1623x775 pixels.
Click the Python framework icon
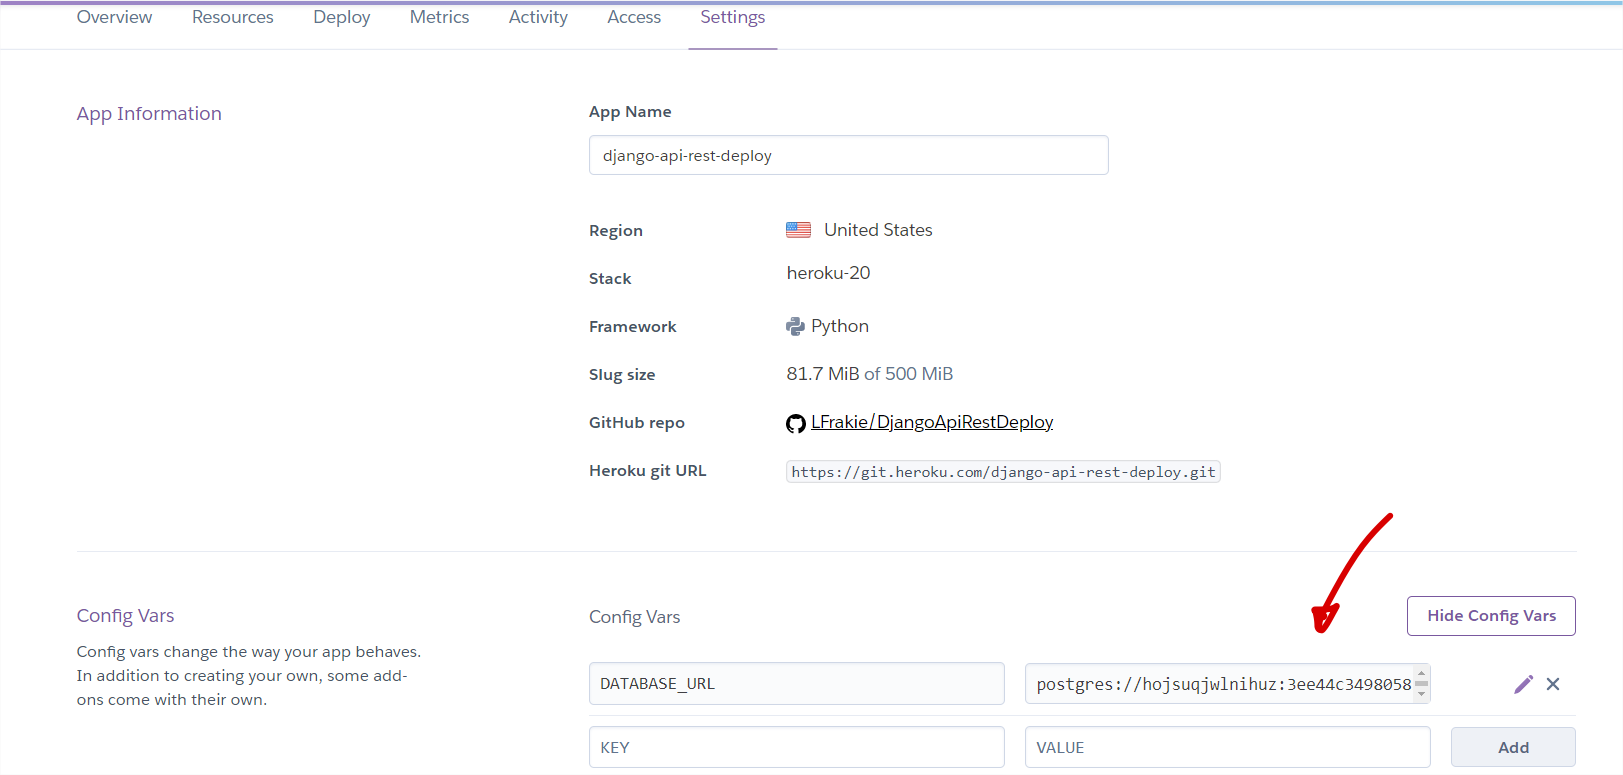[x=795, y=326]
